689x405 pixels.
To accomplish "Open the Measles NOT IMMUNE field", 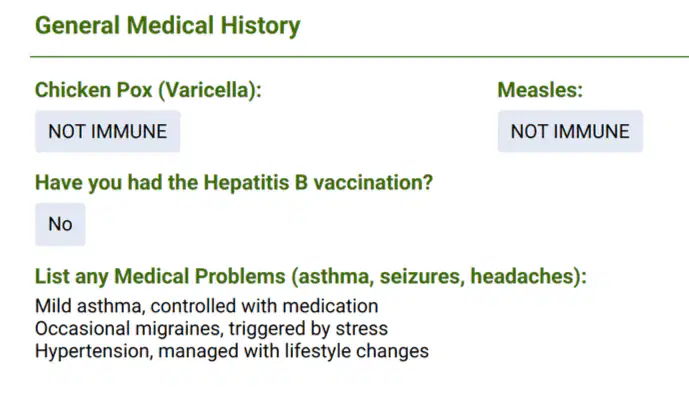I will (570, 131).
